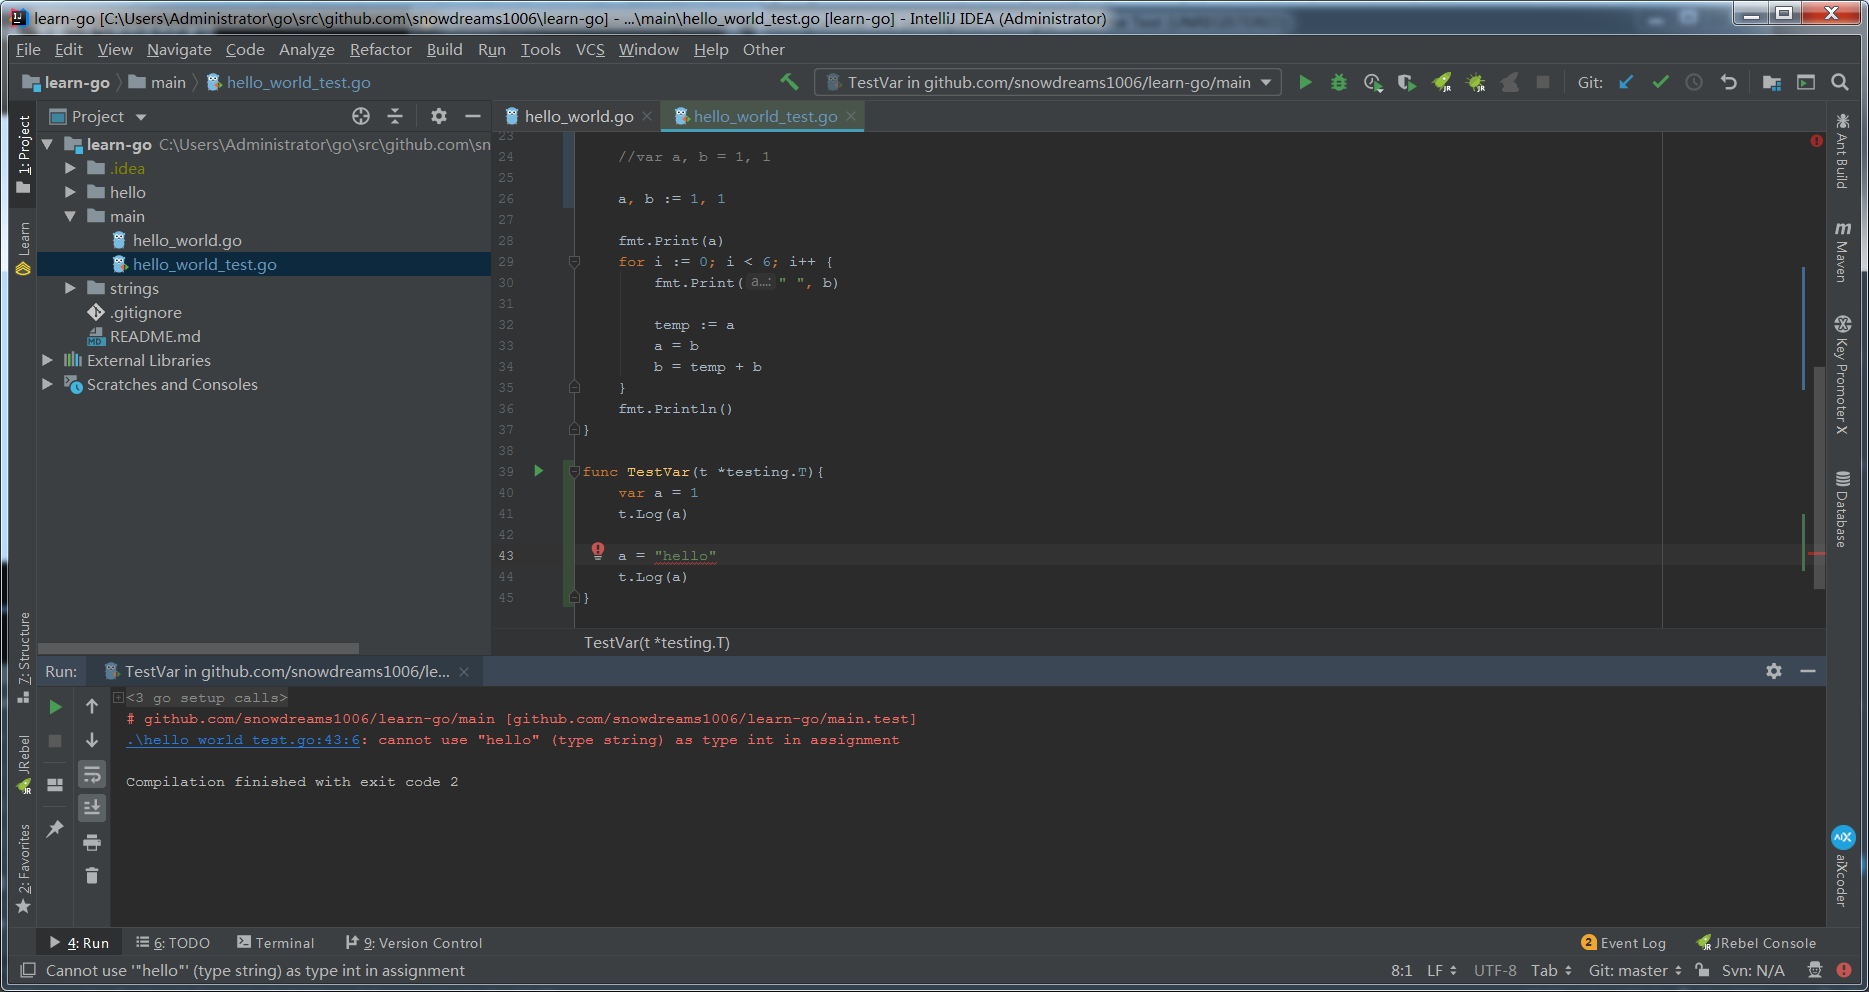Image resolution: width=1869 pixels, height=992 pixels.
Task: Start debugging with the bug icon
Action: (1339, 82)
